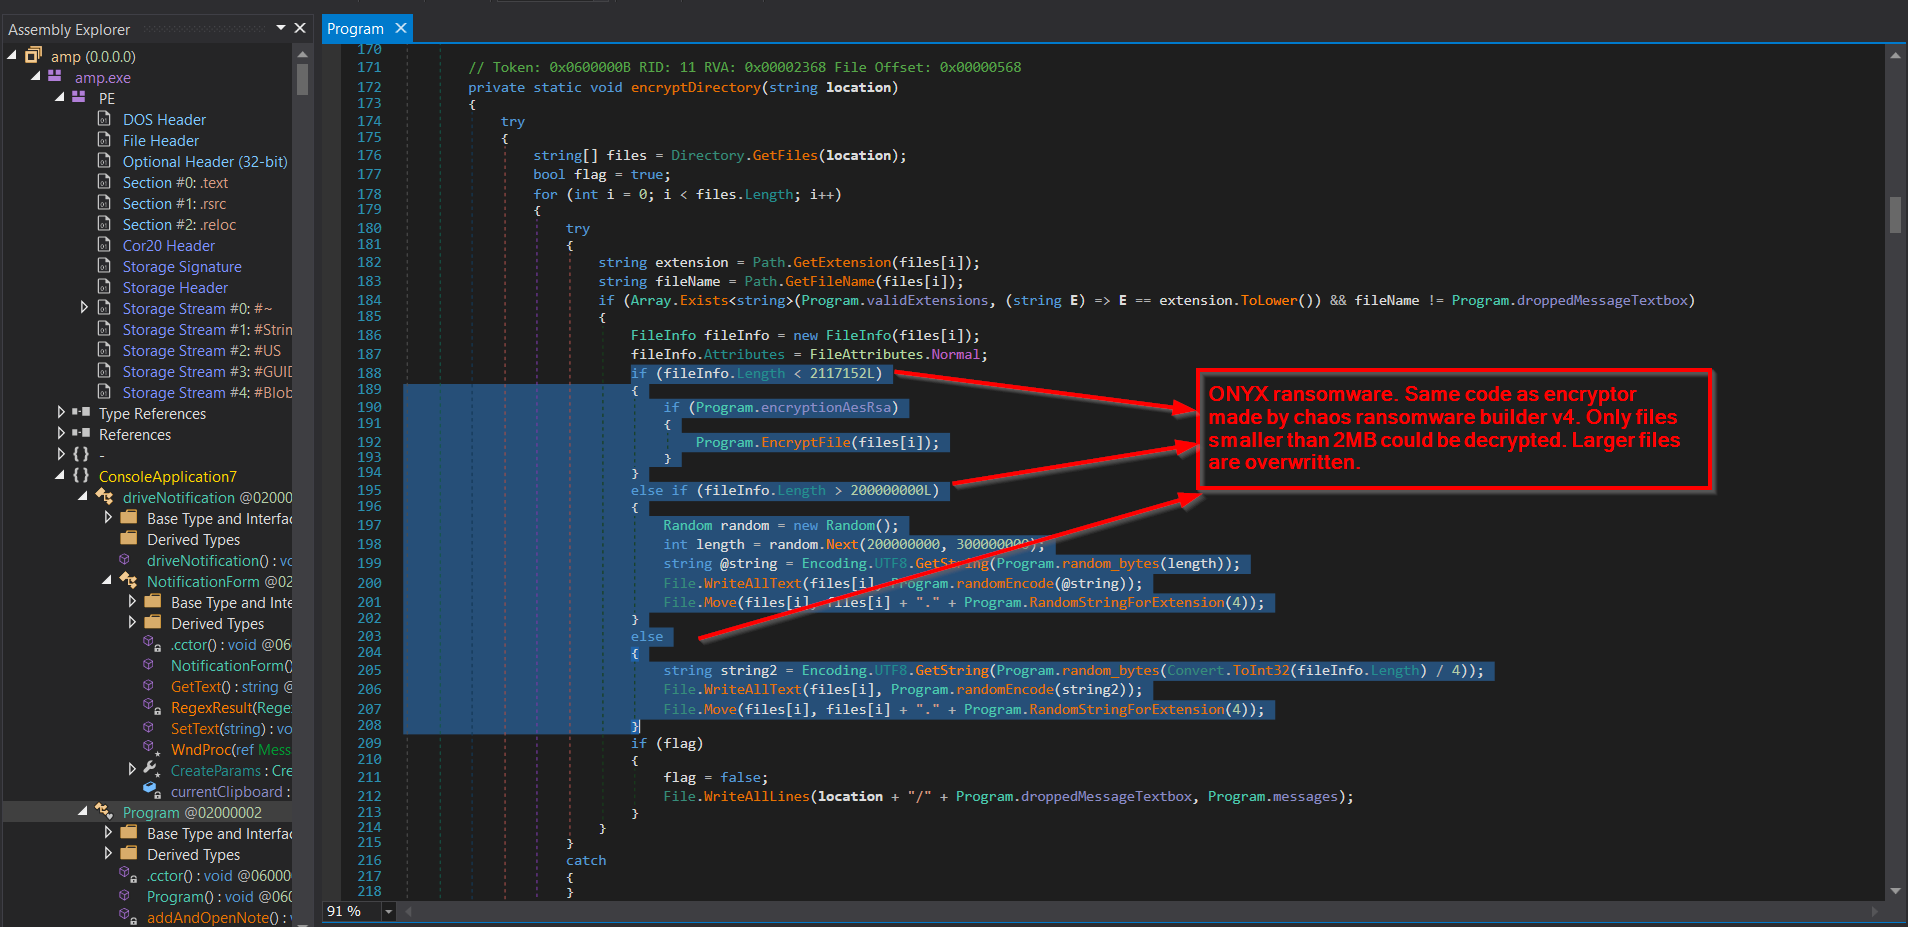Viewport: 1908px width, 927px height.
Task: Click the ConsoleApplication7 namespace braces icon
Action: tap(81, 475)
